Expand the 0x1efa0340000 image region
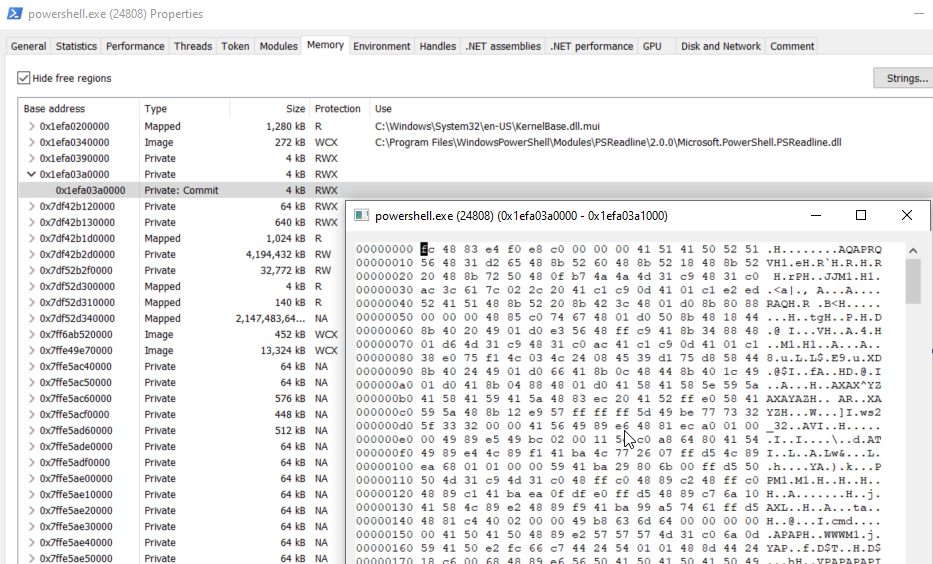Screen dimensions: 933x564 pyautogui.click(x=32, y=142)
